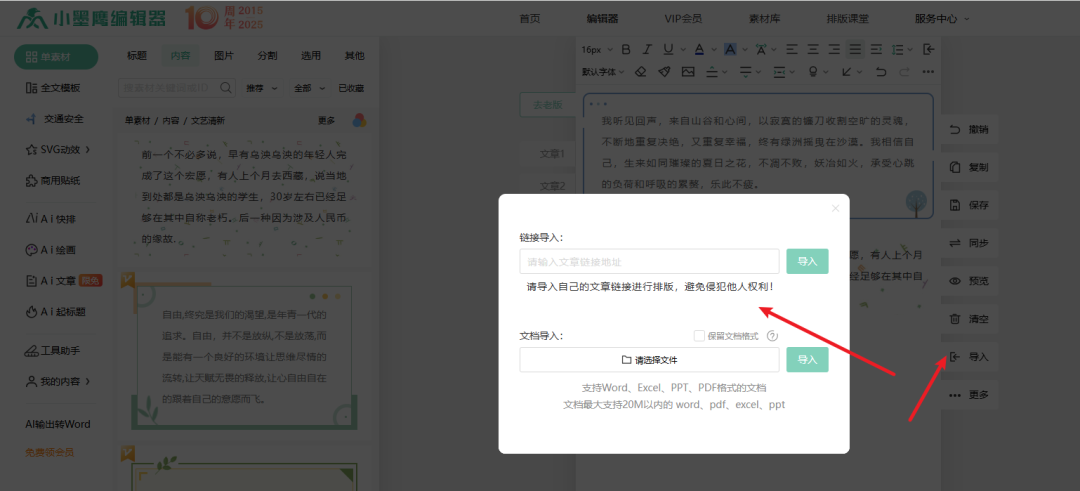The height and width of the screenshot is (491, 1080).
Task: Switch to the 标题 tab
Action: [137, 56]
